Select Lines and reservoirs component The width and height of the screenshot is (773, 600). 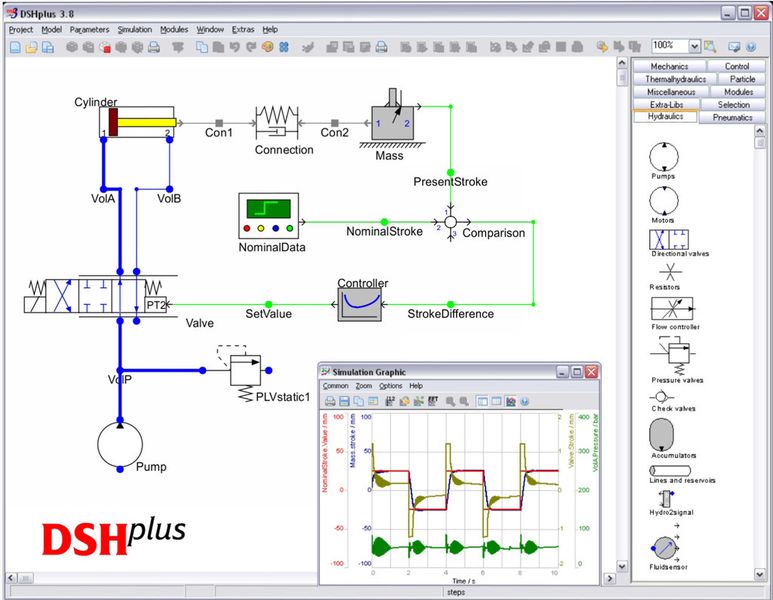coord(670,470)
